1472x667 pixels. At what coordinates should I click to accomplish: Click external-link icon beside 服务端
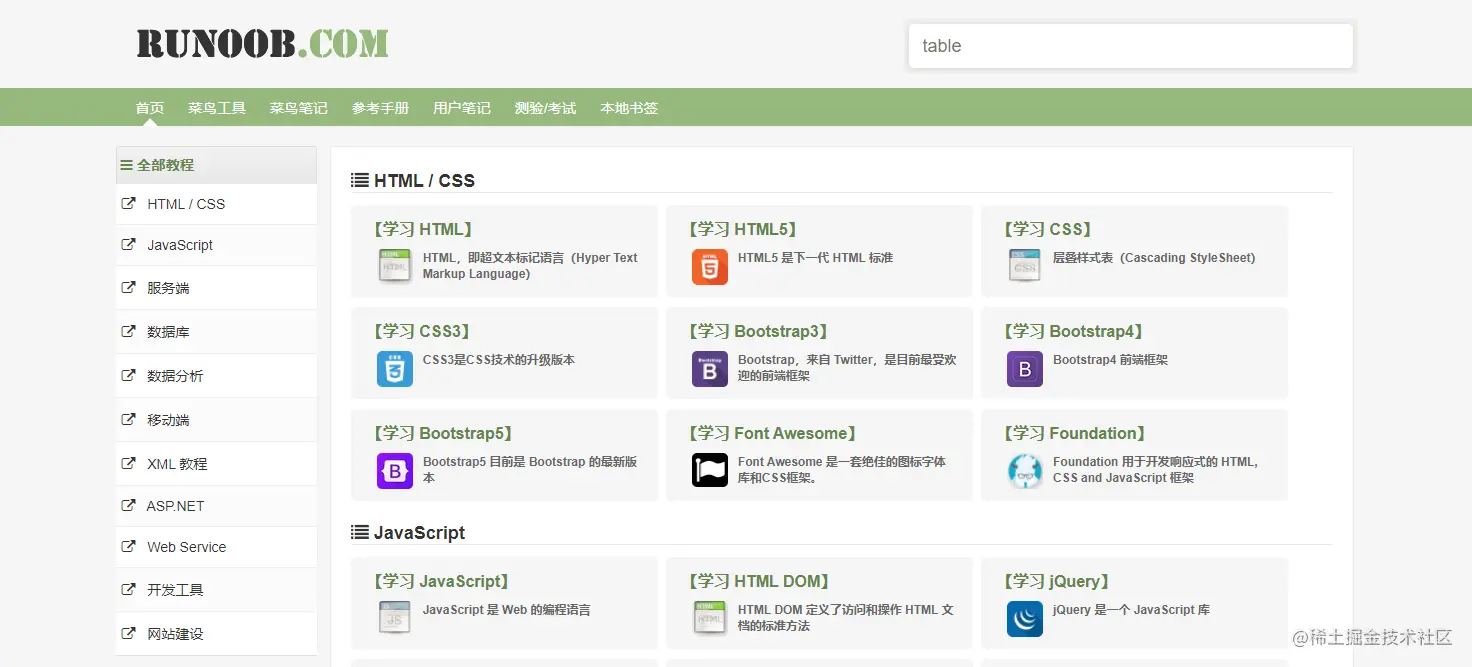[128, 287]
